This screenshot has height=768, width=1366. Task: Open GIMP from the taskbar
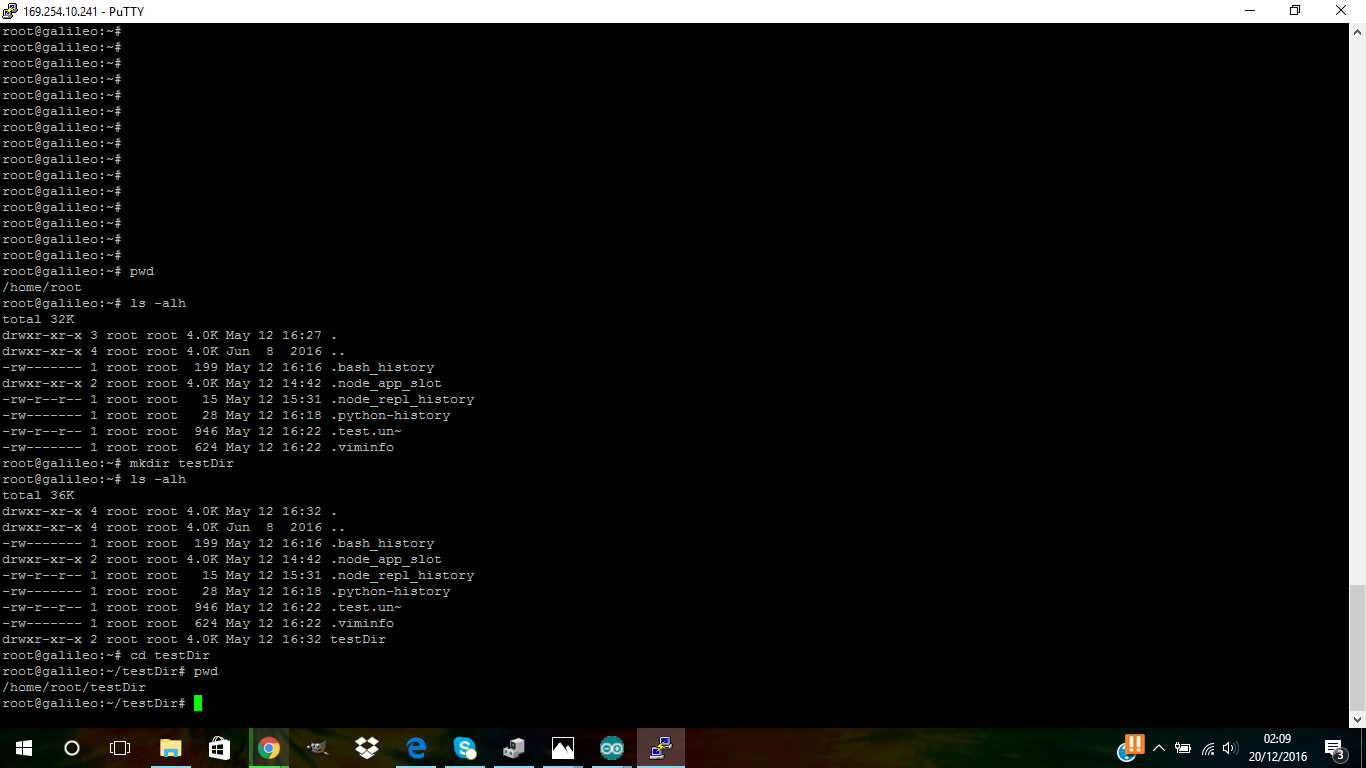pos(317,748)
